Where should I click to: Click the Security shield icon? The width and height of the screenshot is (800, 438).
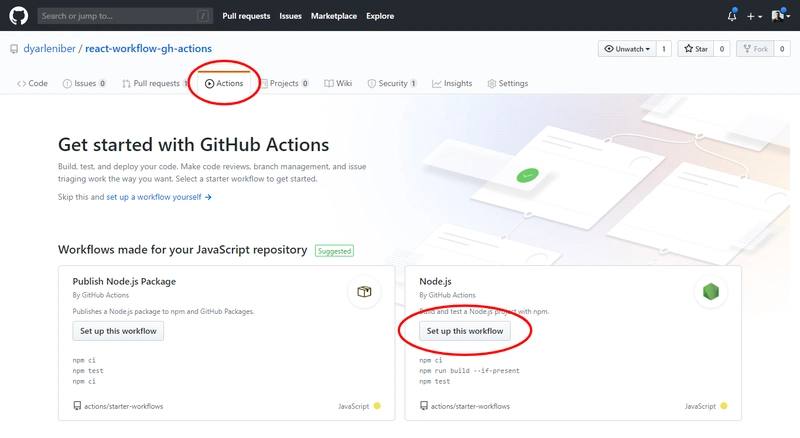pos(372,84)
